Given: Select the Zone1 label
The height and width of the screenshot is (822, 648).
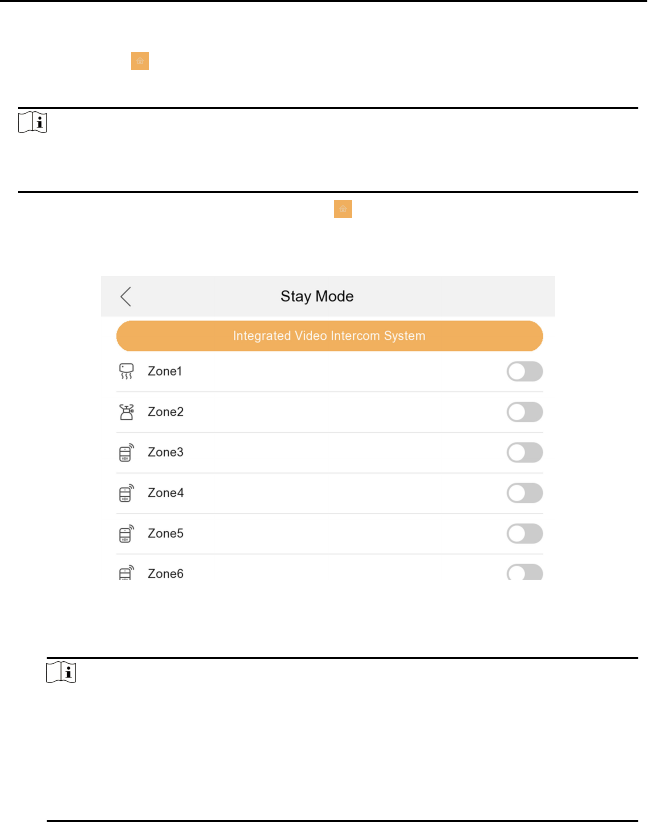Looking at the screenshot, I should coord(165,372).
